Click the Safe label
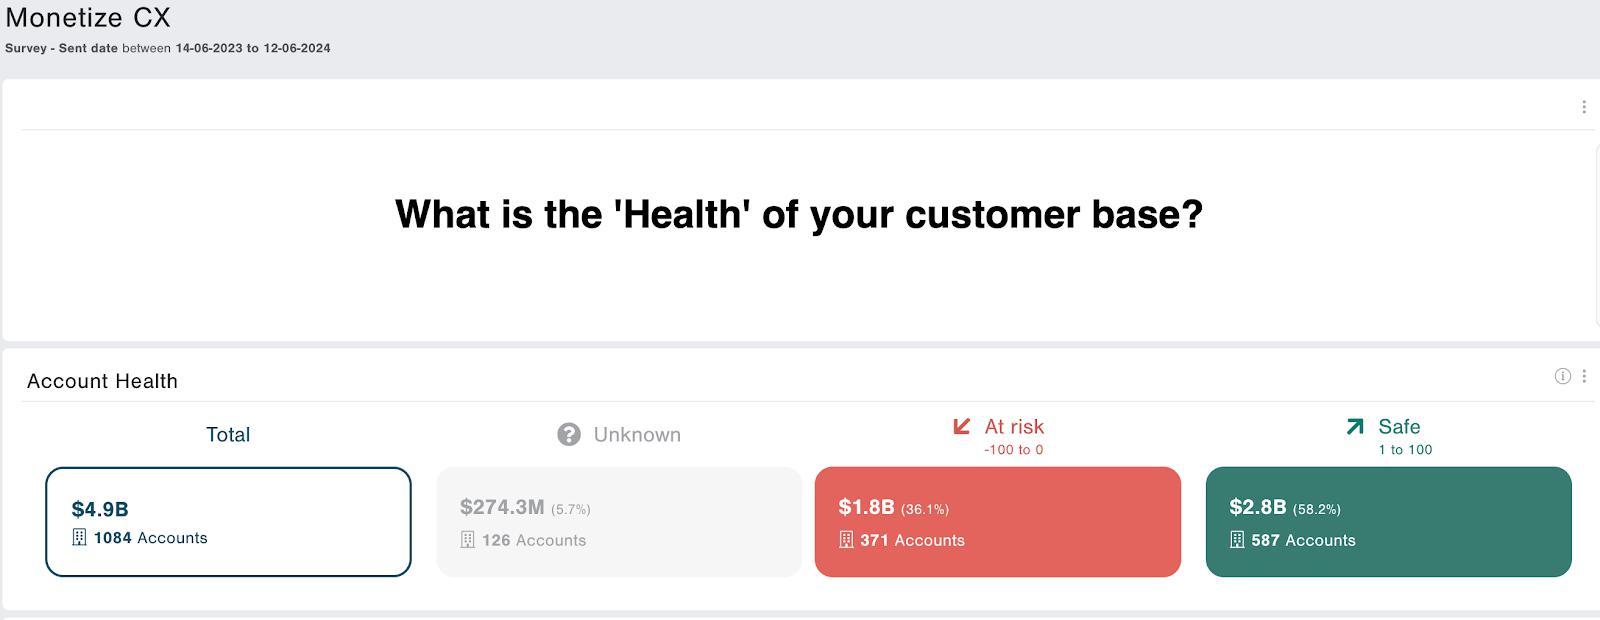The image size is (1600, 620). click(1399, 427)
